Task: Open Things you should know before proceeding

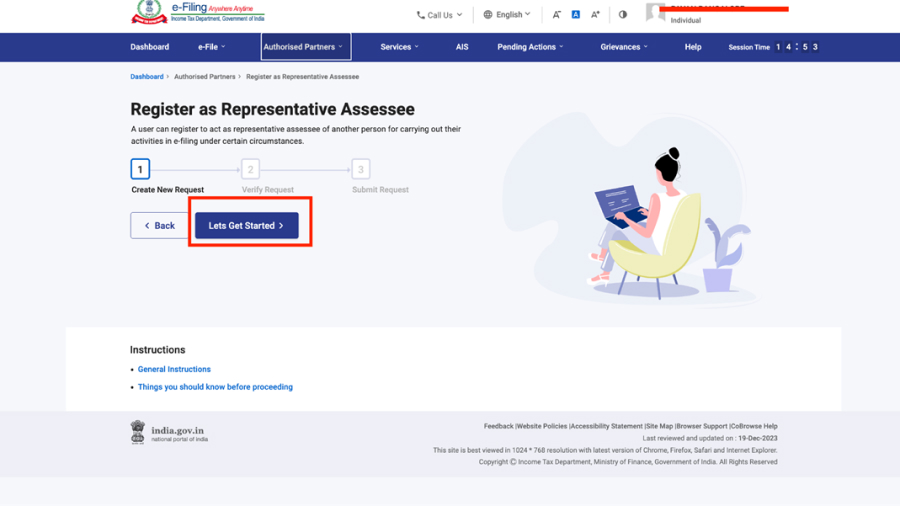Action: (x=215, y=387)
